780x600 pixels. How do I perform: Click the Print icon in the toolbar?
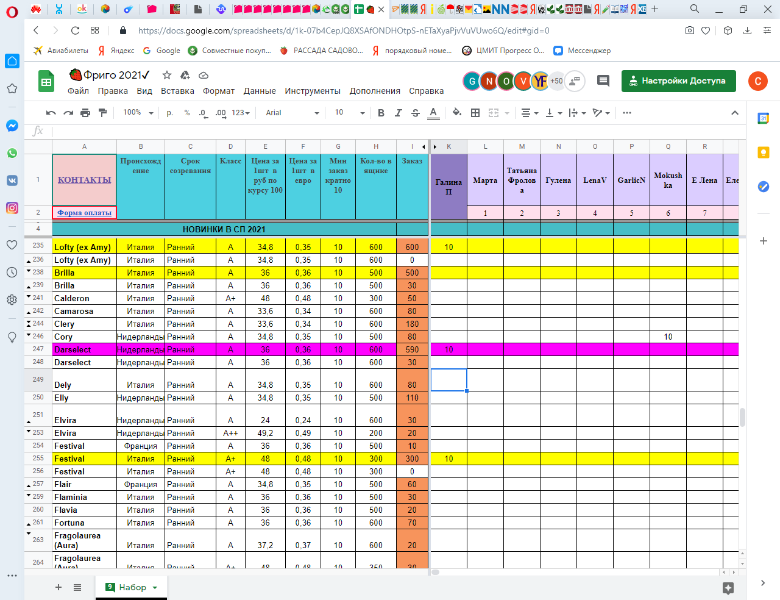coord(83,113)
